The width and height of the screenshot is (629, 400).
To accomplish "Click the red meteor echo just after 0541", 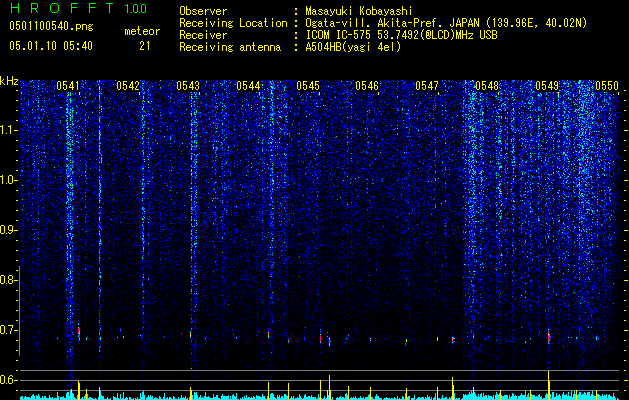I will pyautogui.click(x=79, y=331).
